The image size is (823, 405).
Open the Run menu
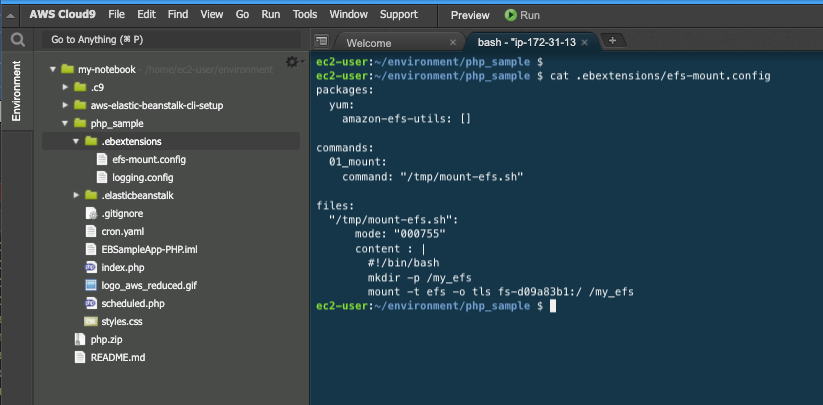click(x=271, y=15)
